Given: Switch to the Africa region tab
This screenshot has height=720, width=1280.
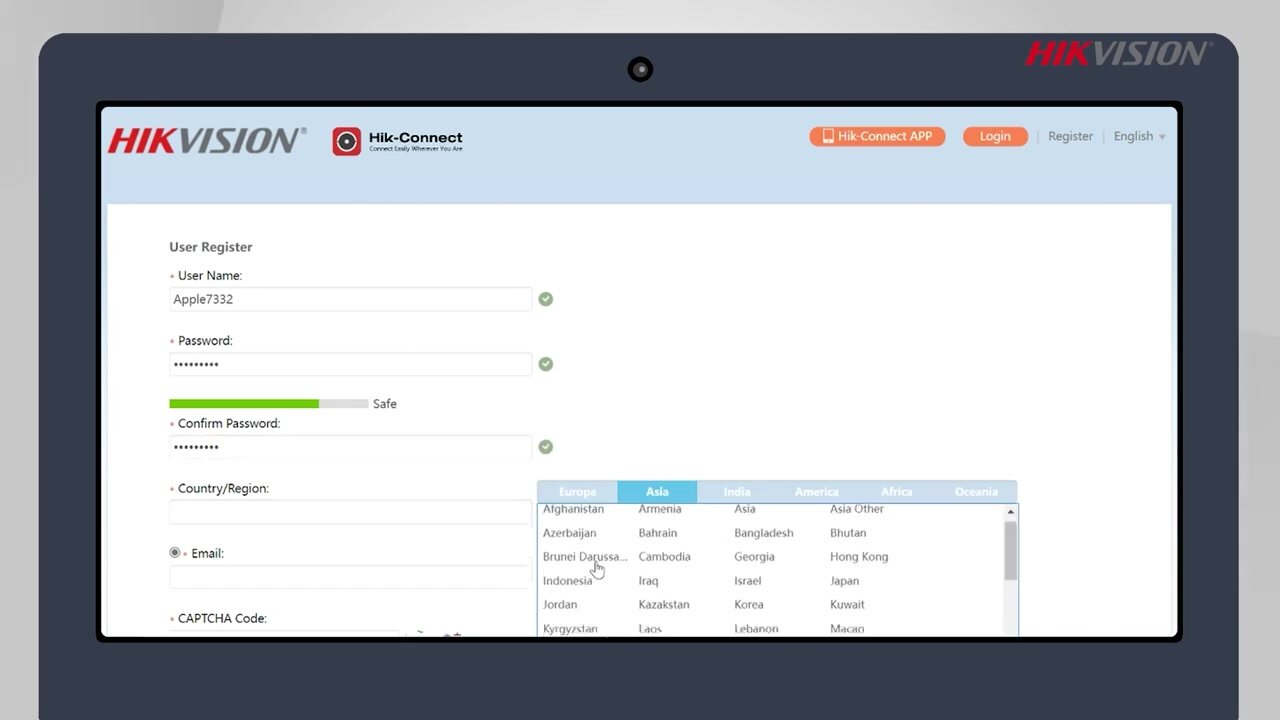Looking at the screenshot, I should (x=897, y=492).
